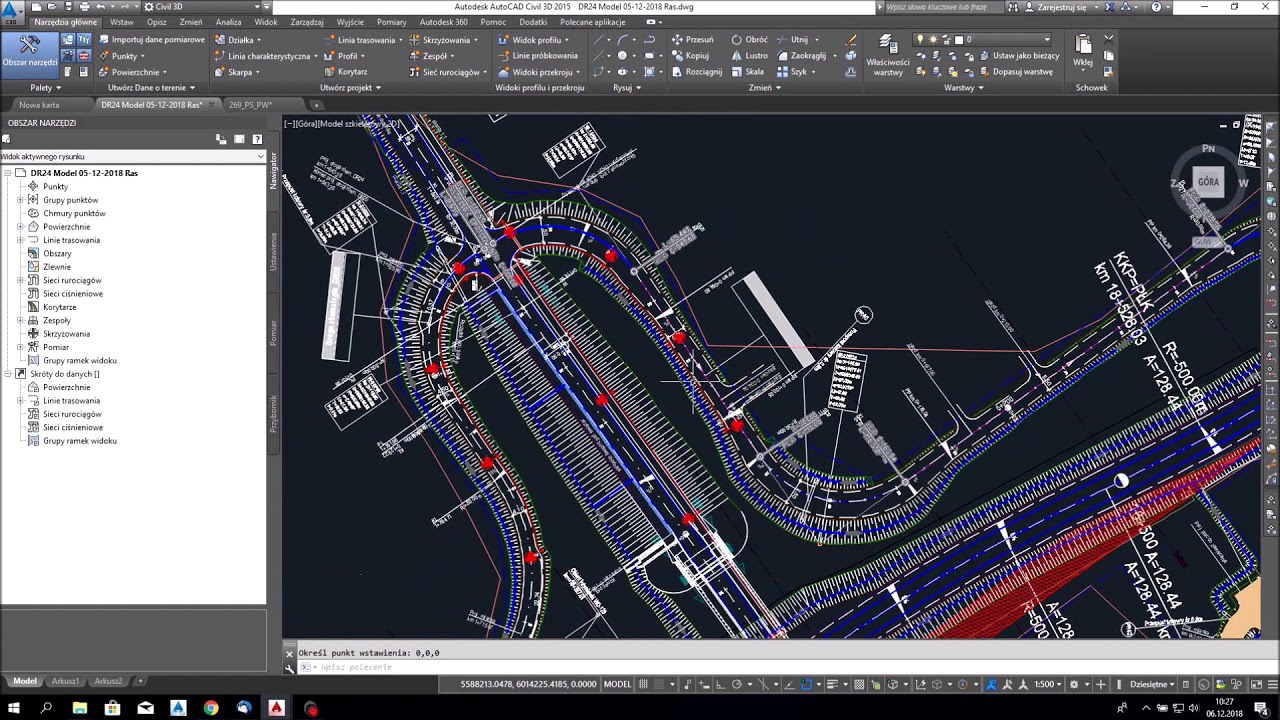Image resolution: width=1280 pixels, height=720 pixels.
Task: Open the Powierzchnie ribbon dropdown
Action: [133, 72]
